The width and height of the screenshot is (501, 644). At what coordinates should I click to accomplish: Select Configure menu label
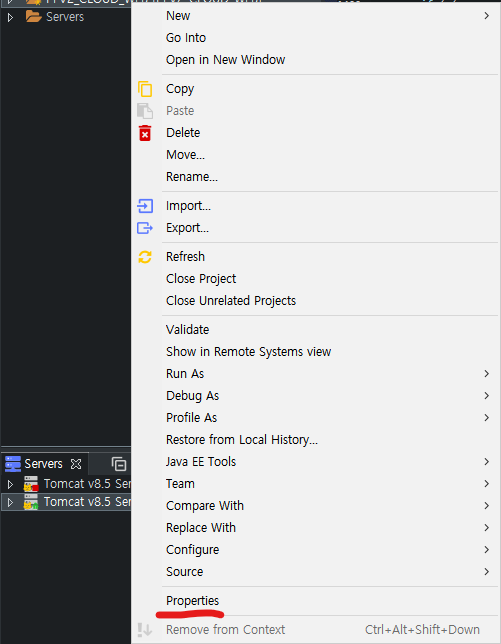[193, 550]
